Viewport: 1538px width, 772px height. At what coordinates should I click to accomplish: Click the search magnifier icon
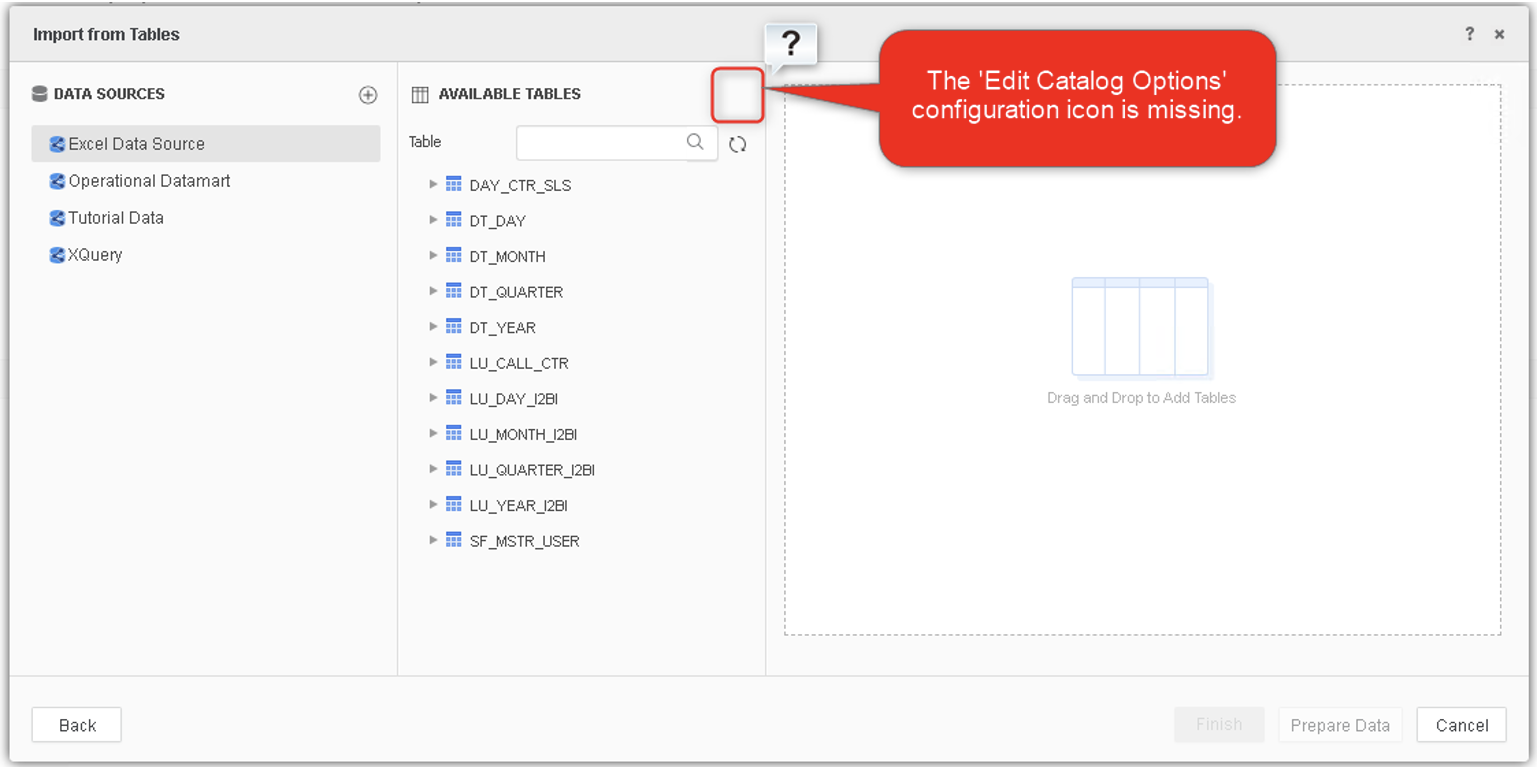tap(695, 142)
